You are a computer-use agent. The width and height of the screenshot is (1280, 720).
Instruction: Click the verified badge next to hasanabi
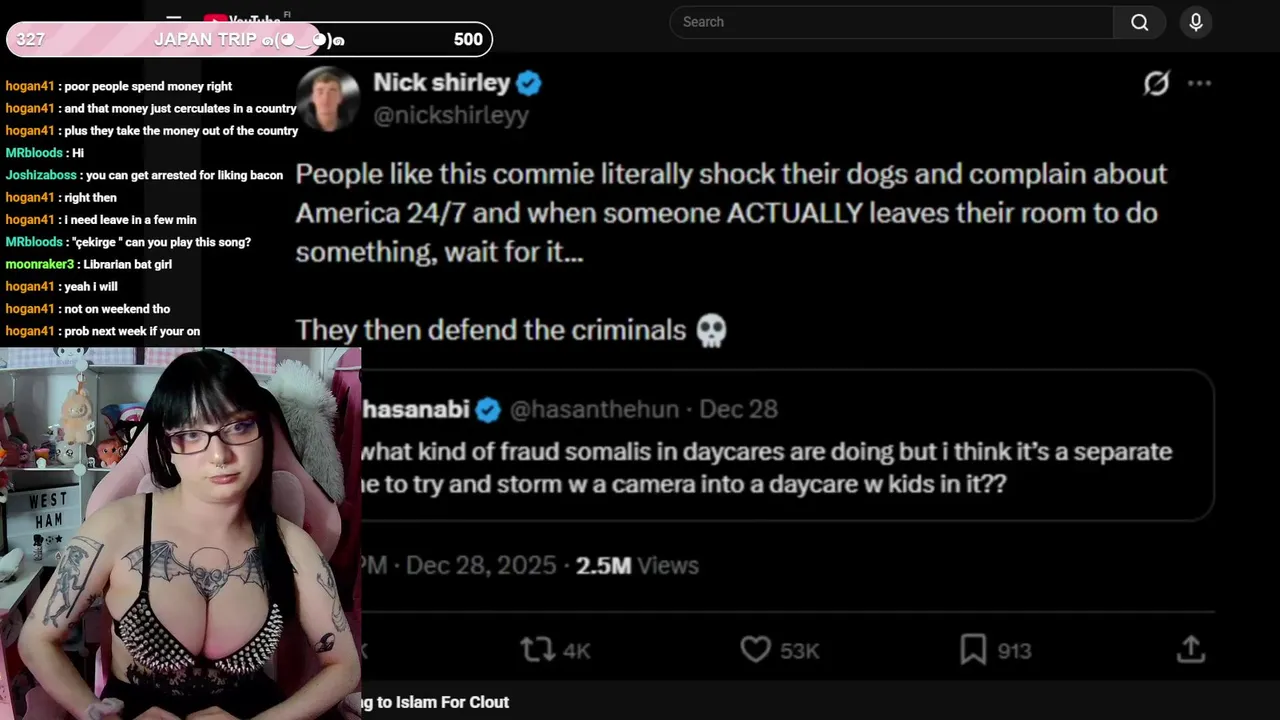click(x=488, y=409)
